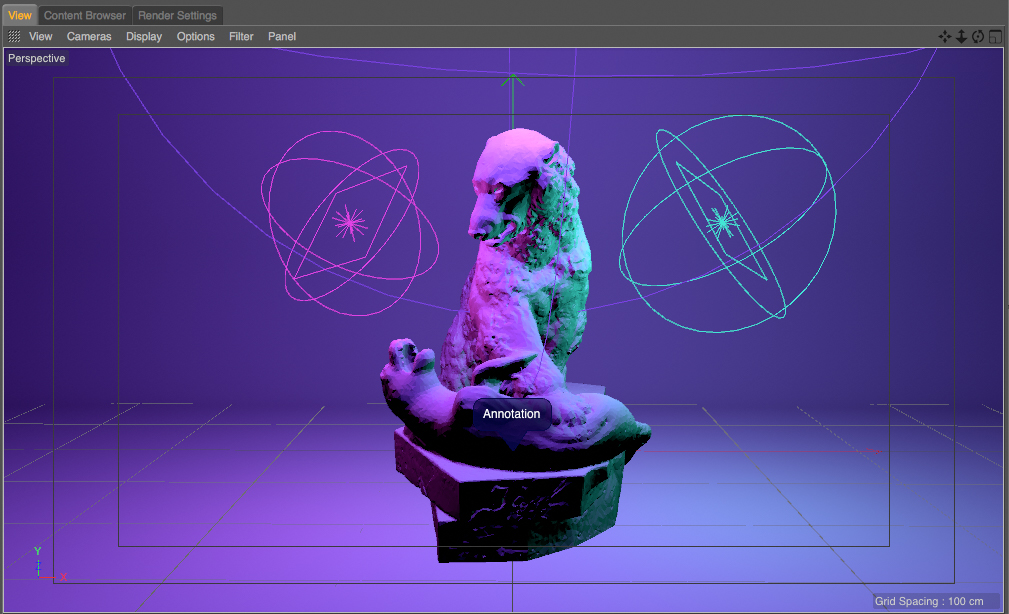The image size is (1009, 614).
Task: Select the pink light object gizmo center
Action: click(348, 222)
